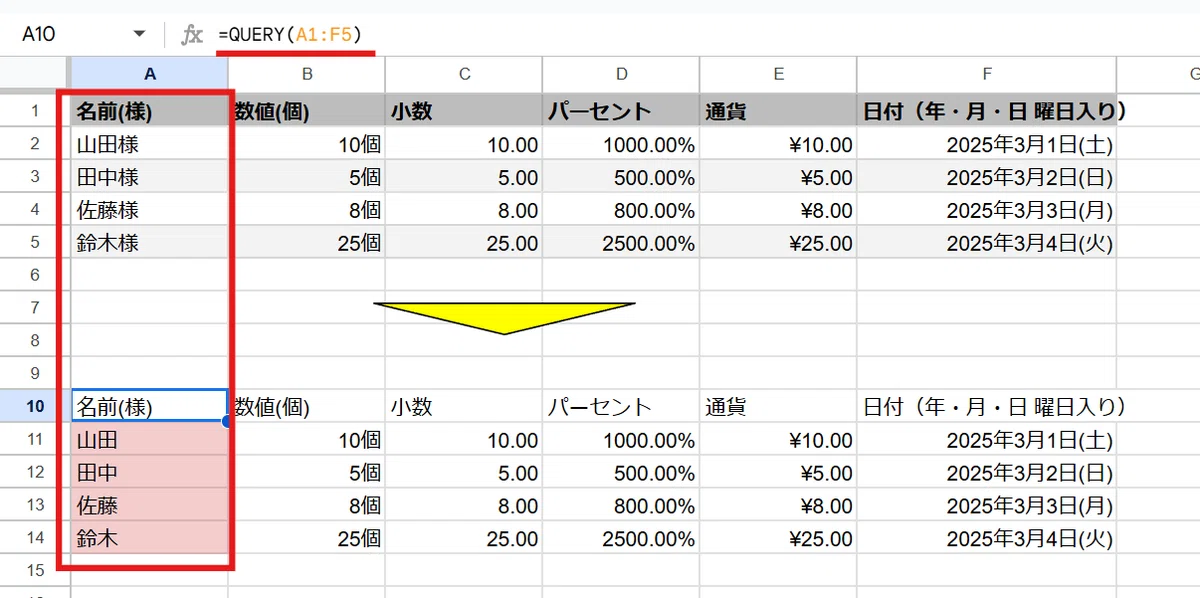Screen dimensions: 1200x598
Task: Click cell 2025年3月2日(日) in row 3
Action: (x=987, y=177)
